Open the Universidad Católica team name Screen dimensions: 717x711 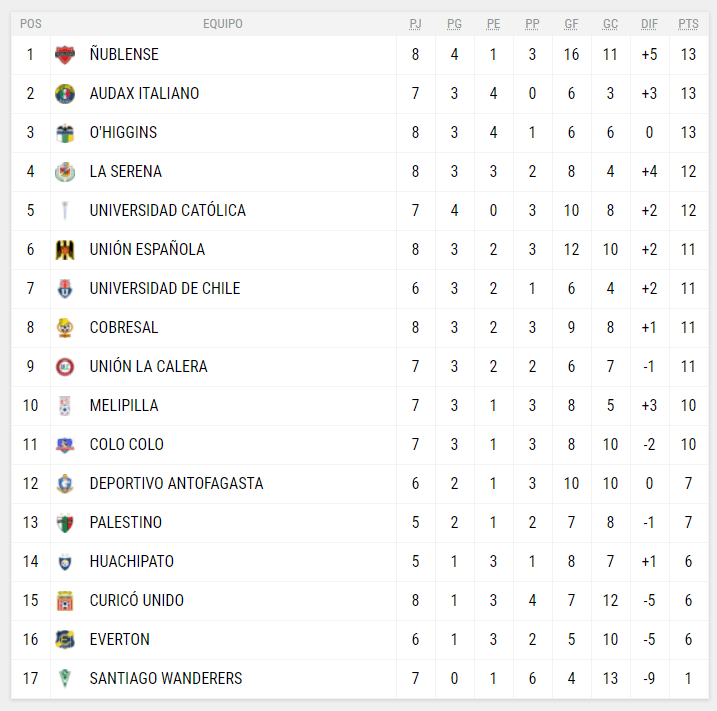167,211
